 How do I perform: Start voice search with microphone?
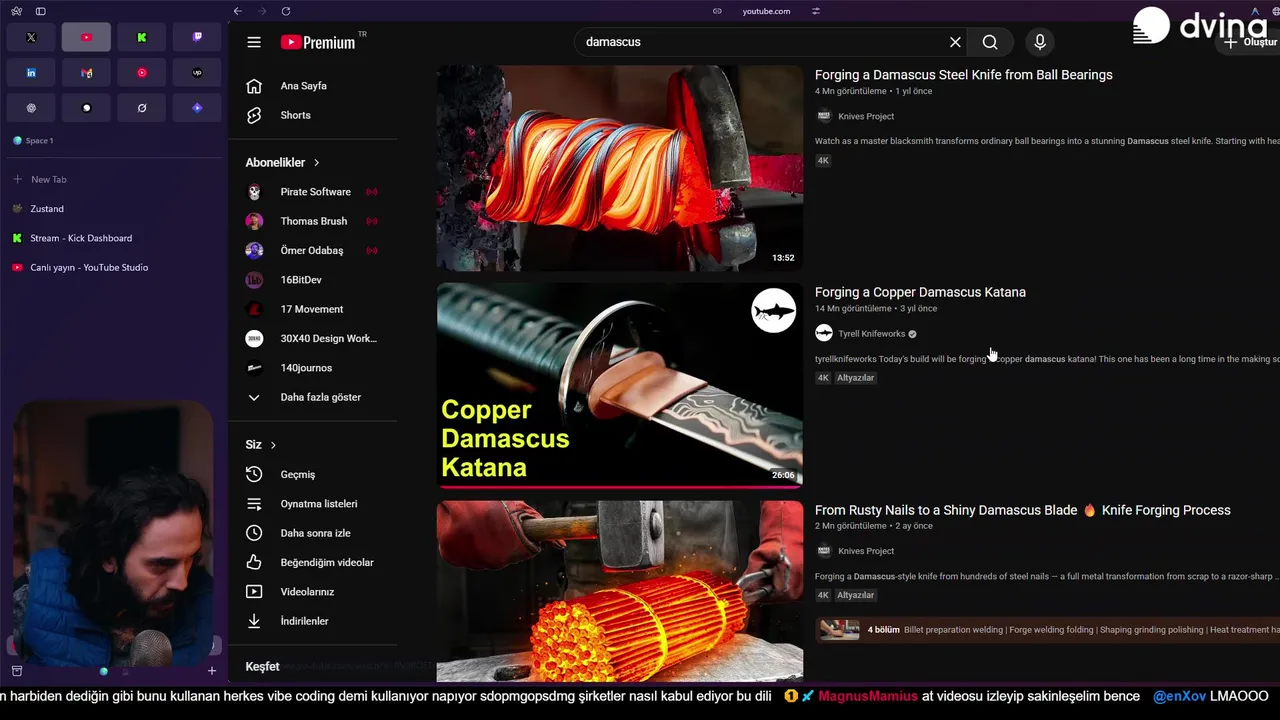click(1040, 42)
